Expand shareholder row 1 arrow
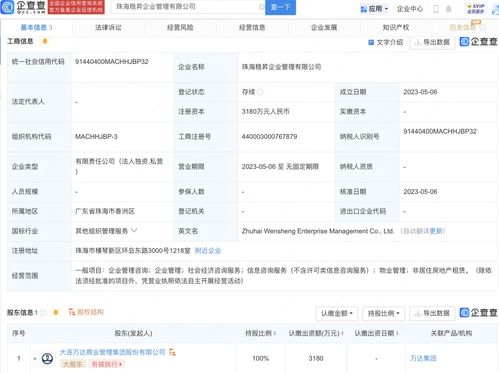499x373 pixels. (x=35, y=359)
